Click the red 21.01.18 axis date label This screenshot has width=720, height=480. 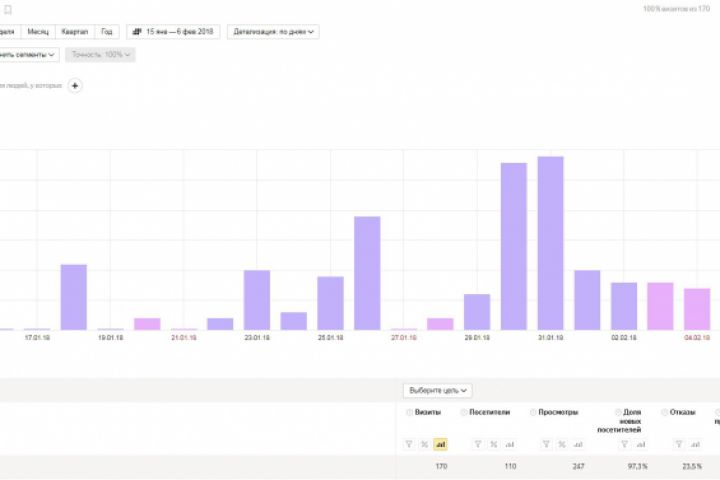tap(184, 338)
